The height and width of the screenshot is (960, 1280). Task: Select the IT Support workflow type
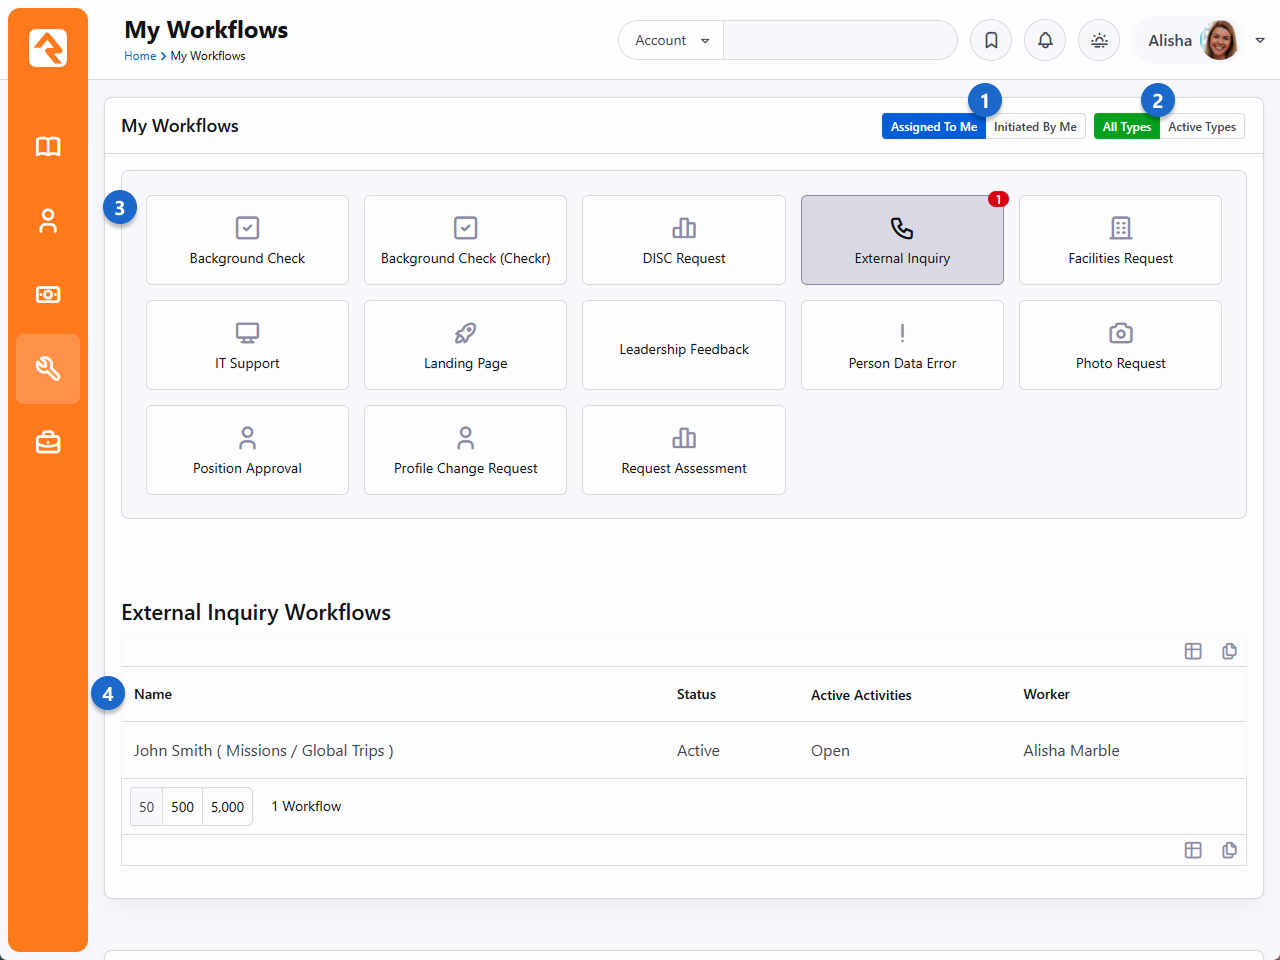tap(247, 345)
